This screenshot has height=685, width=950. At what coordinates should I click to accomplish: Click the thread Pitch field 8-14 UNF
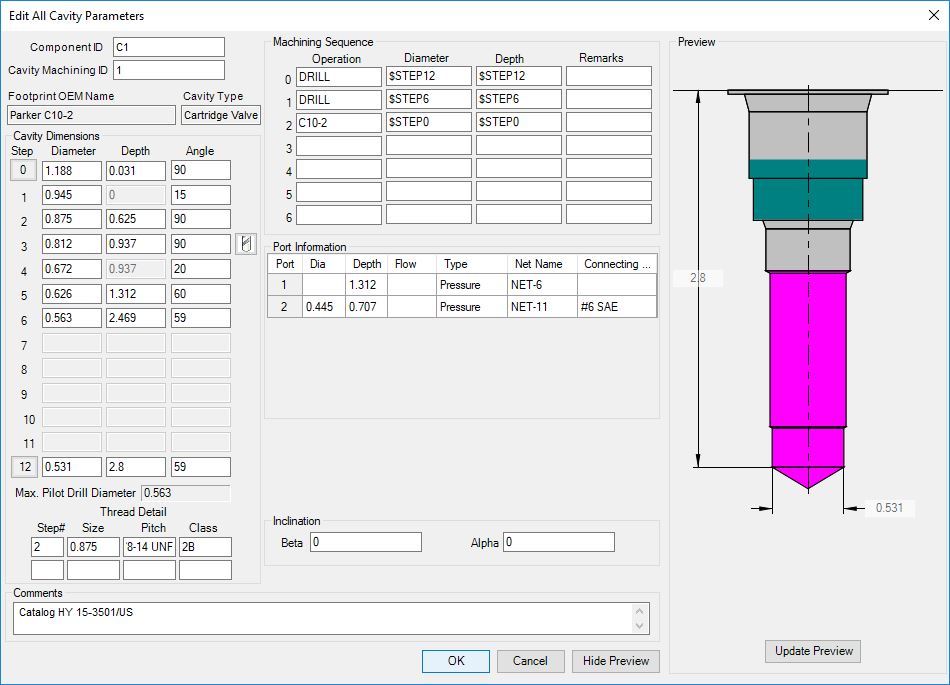(149, 547)
